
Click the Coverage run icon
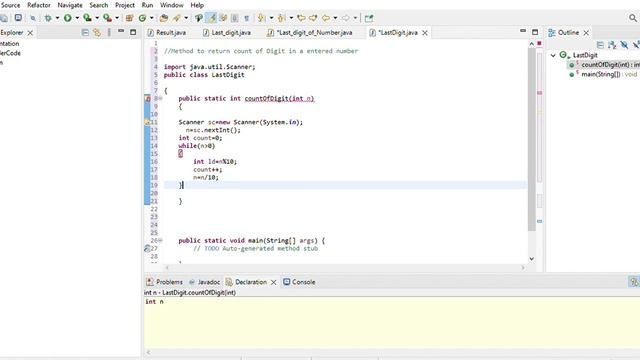coord(87,18)
